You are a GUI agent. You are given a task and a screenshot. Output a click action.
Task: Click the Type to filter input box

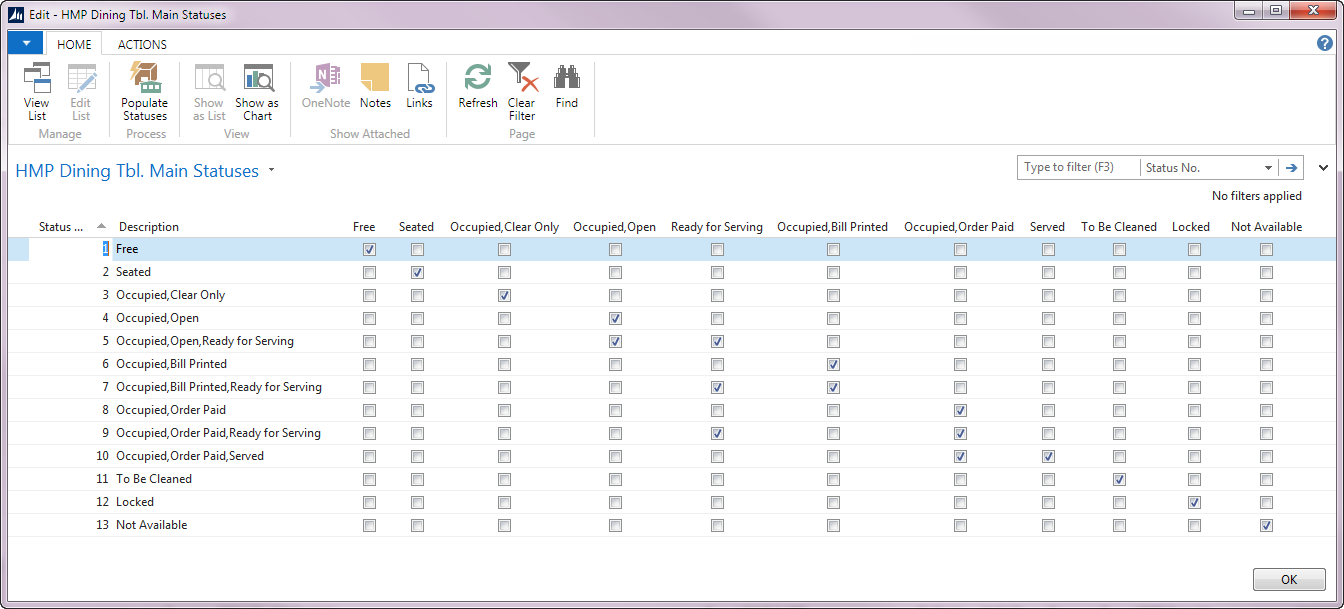pos(1078,168)
